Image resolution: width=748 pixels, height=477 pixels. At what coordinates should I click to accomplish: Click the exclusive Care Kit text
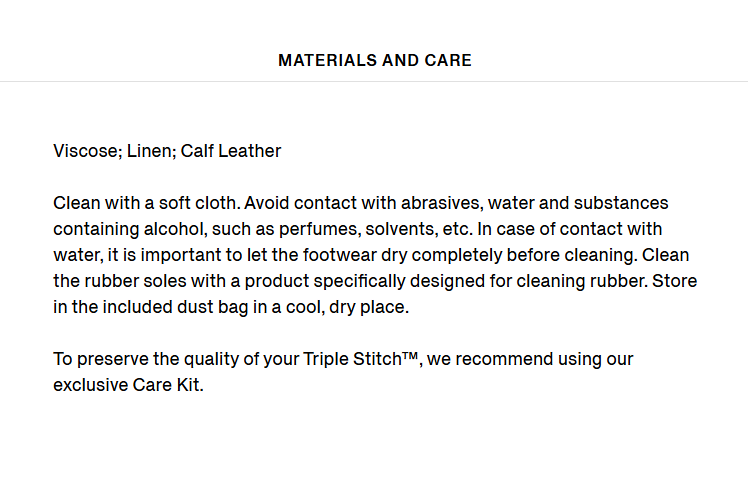coord(127,385)
